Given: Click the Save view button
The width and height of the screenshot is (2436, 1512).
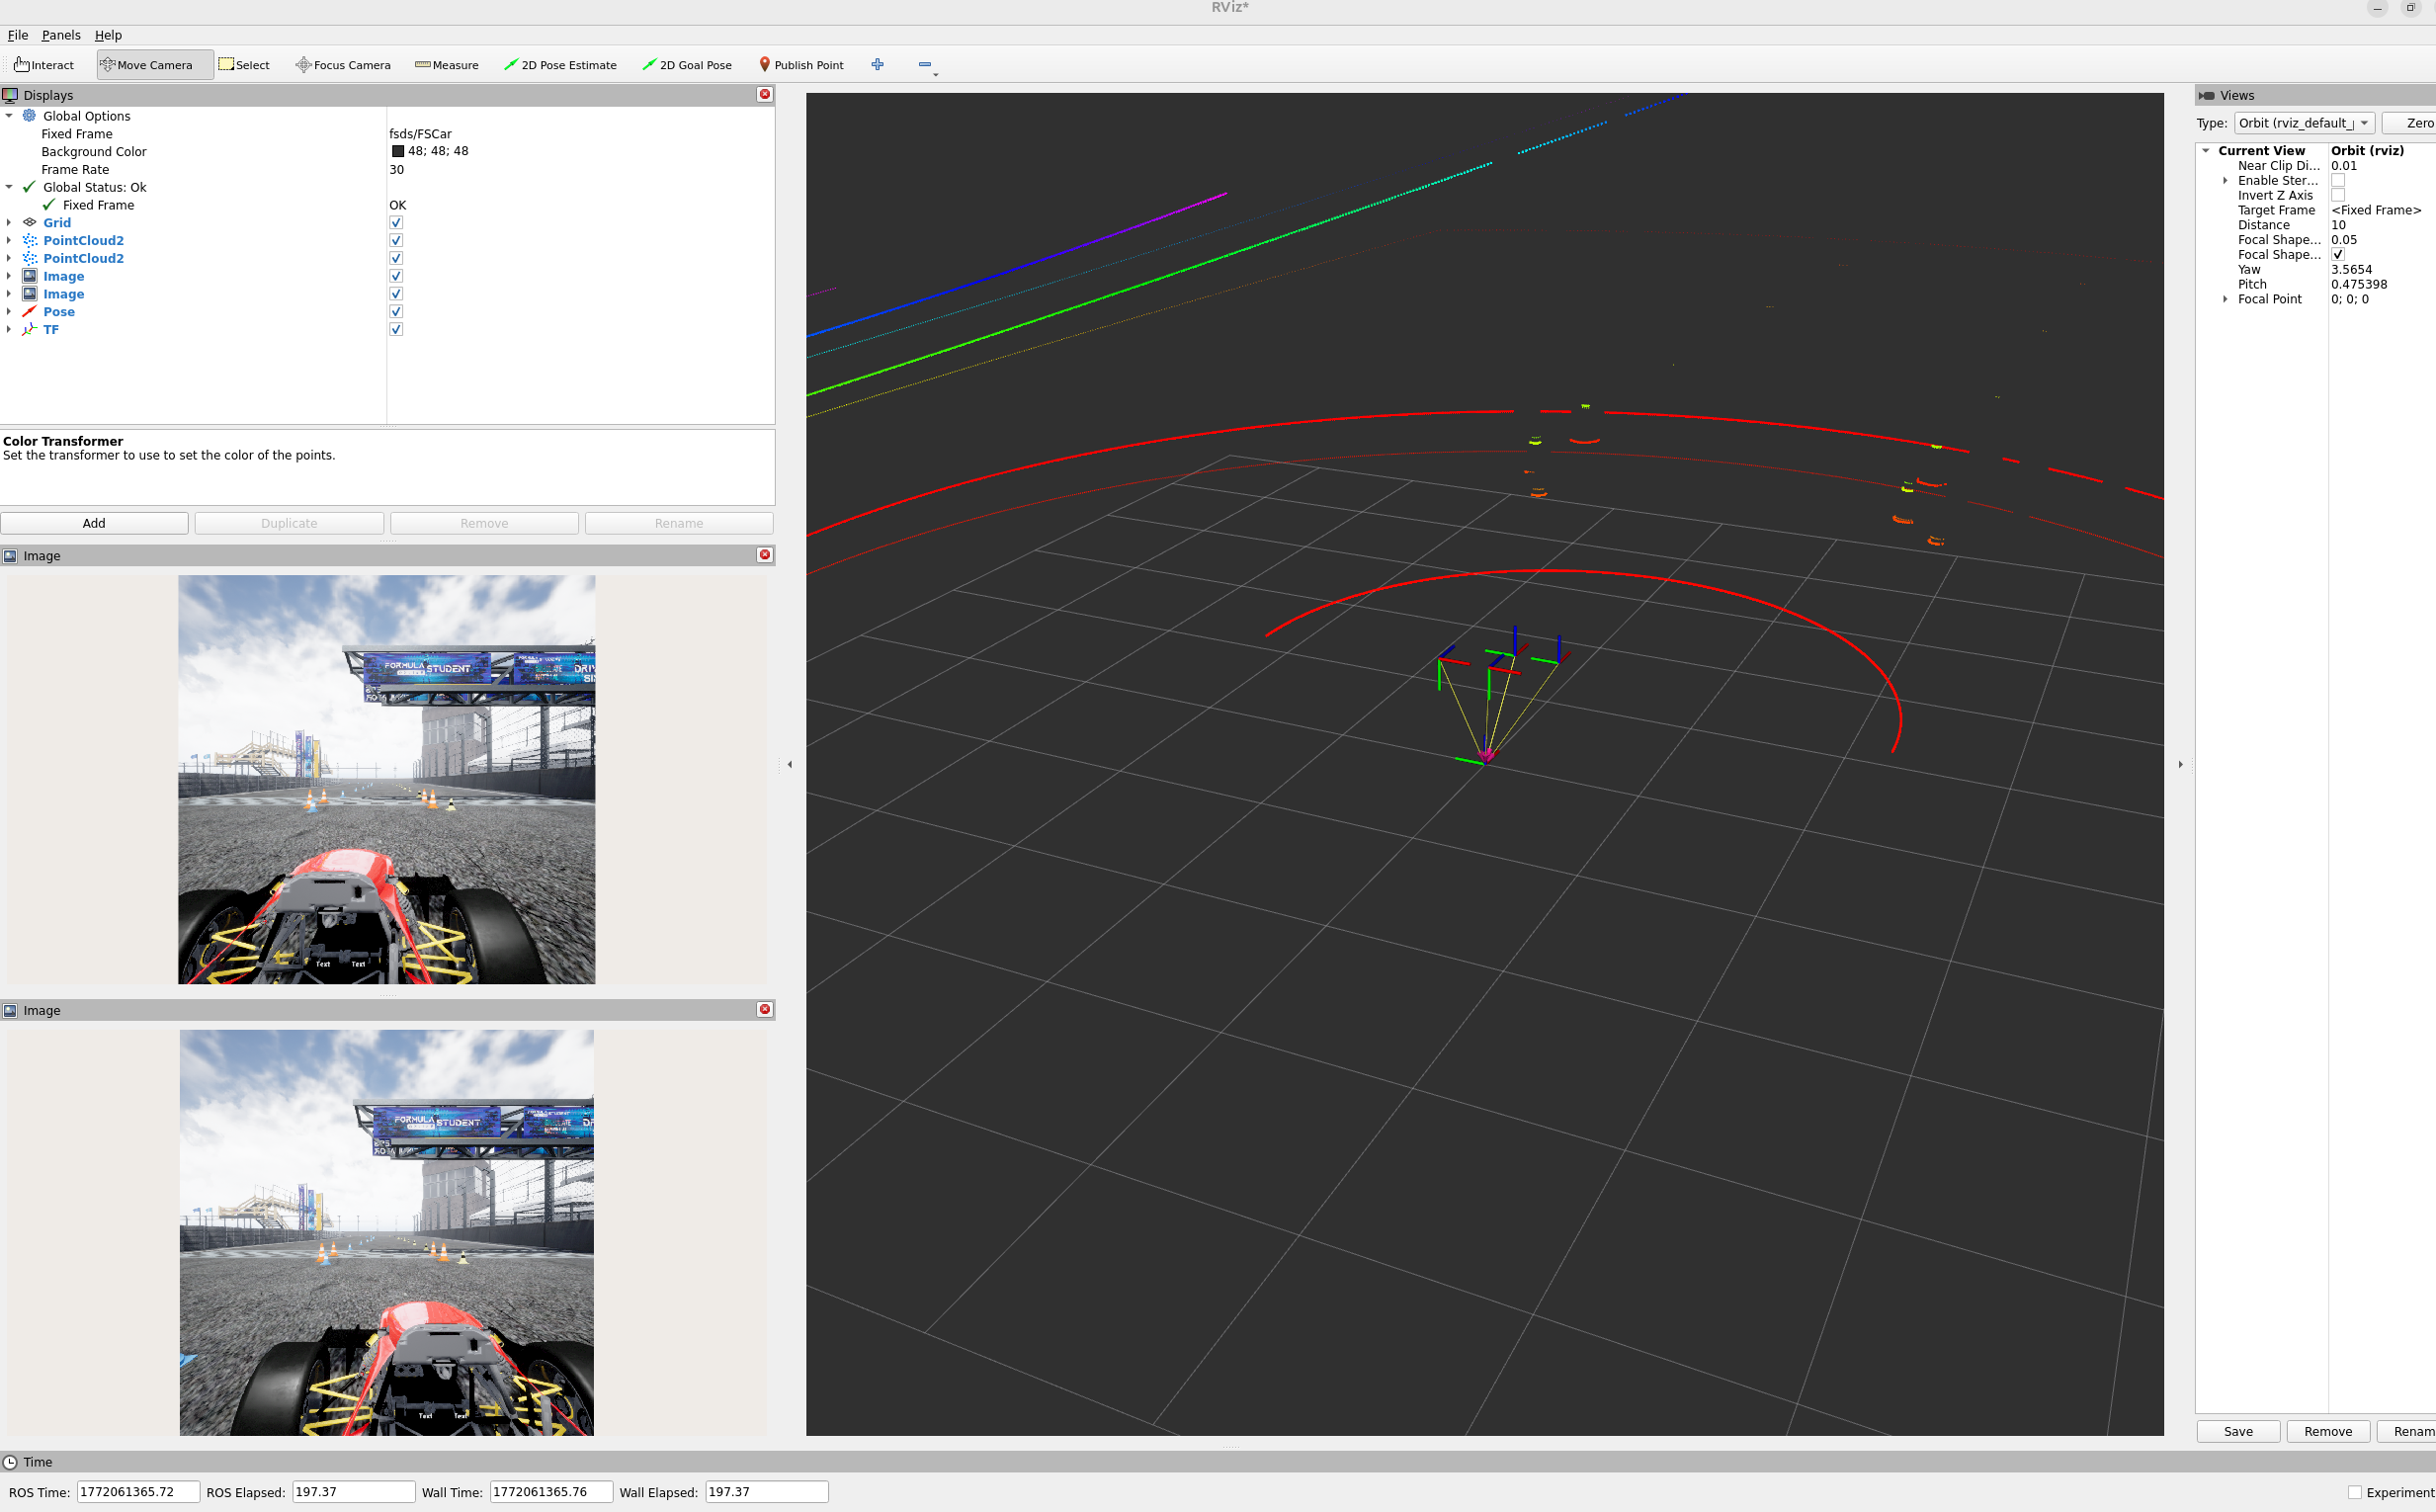Looking at the screenshot, I should [2237, 1431].
